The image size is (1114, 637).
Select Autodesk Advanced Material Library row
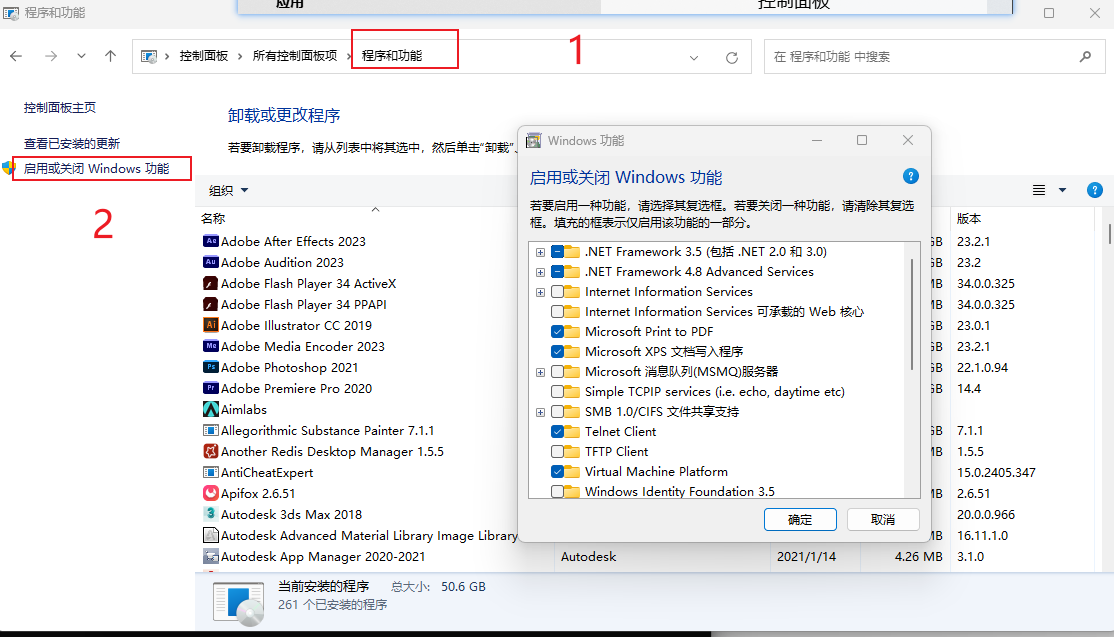point(369,535)
